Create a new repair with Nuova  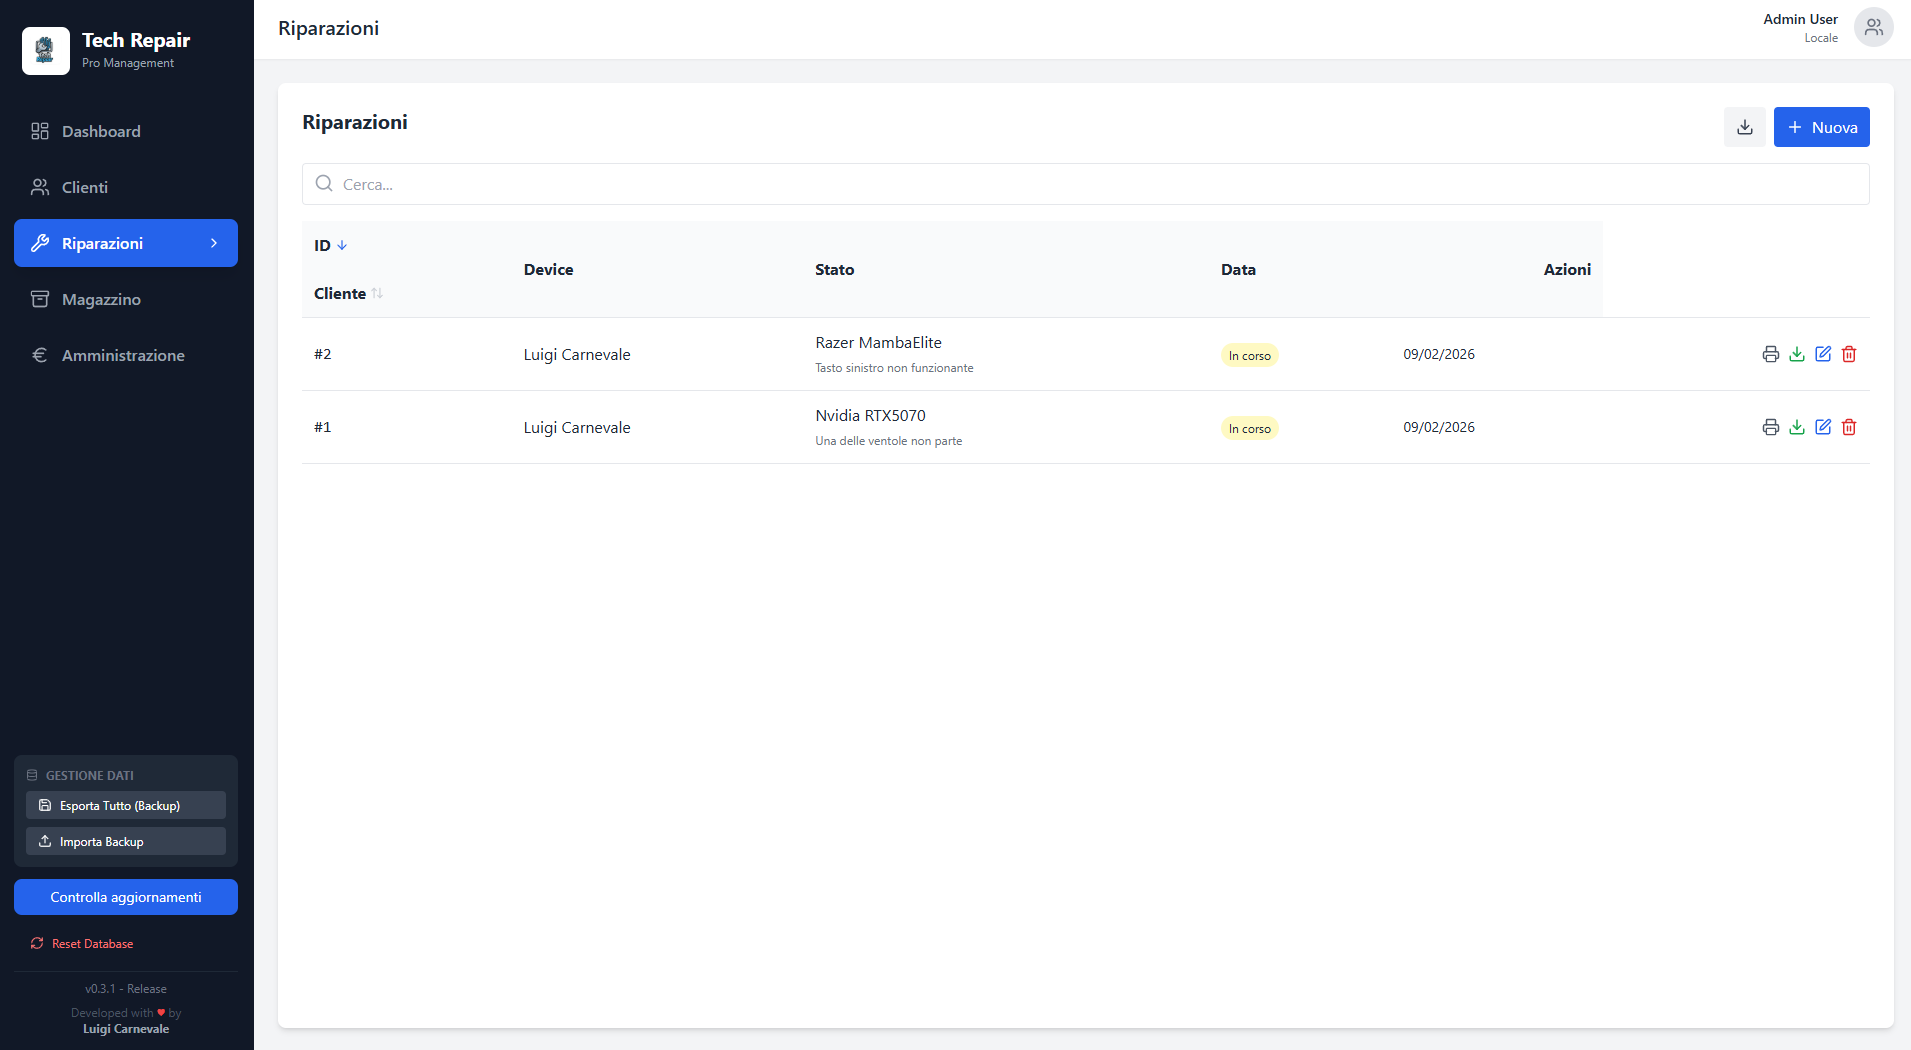click(1821, 127)
